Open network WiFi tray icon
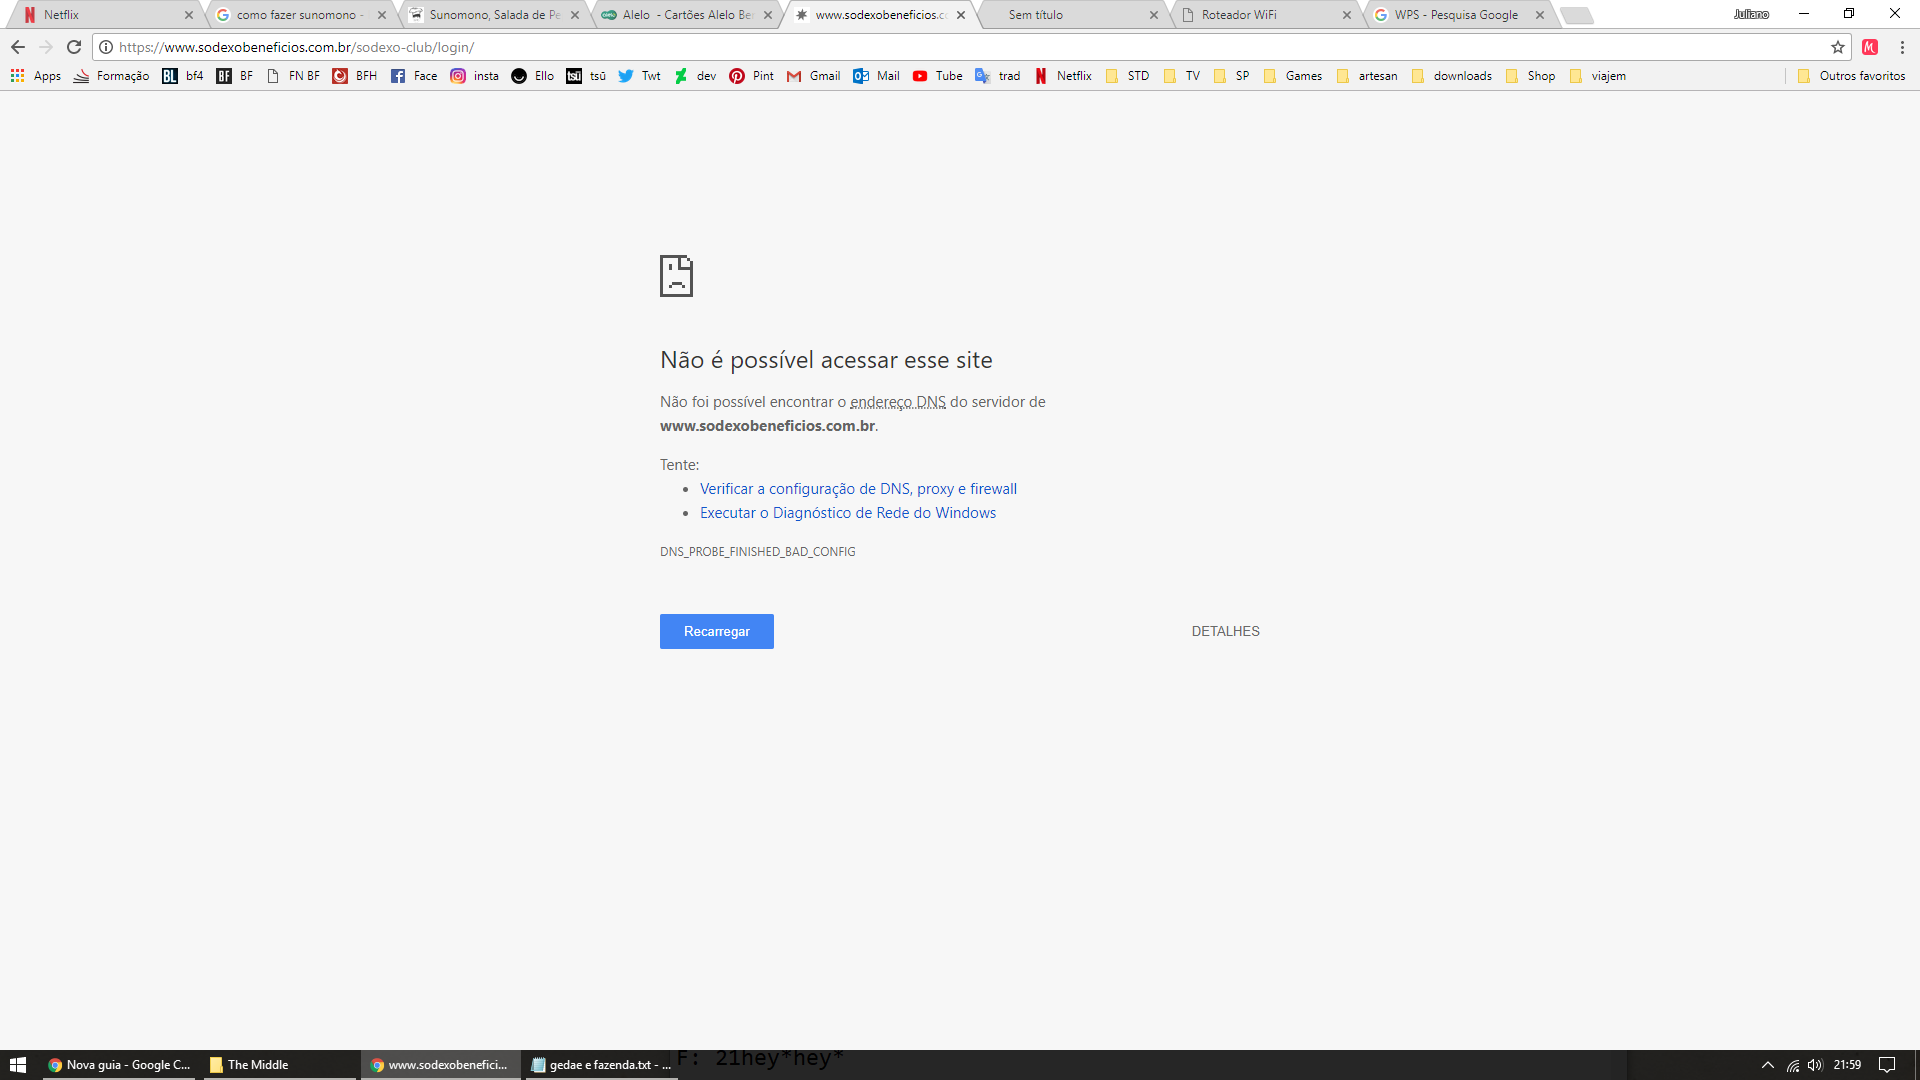 [1793, 1065]
